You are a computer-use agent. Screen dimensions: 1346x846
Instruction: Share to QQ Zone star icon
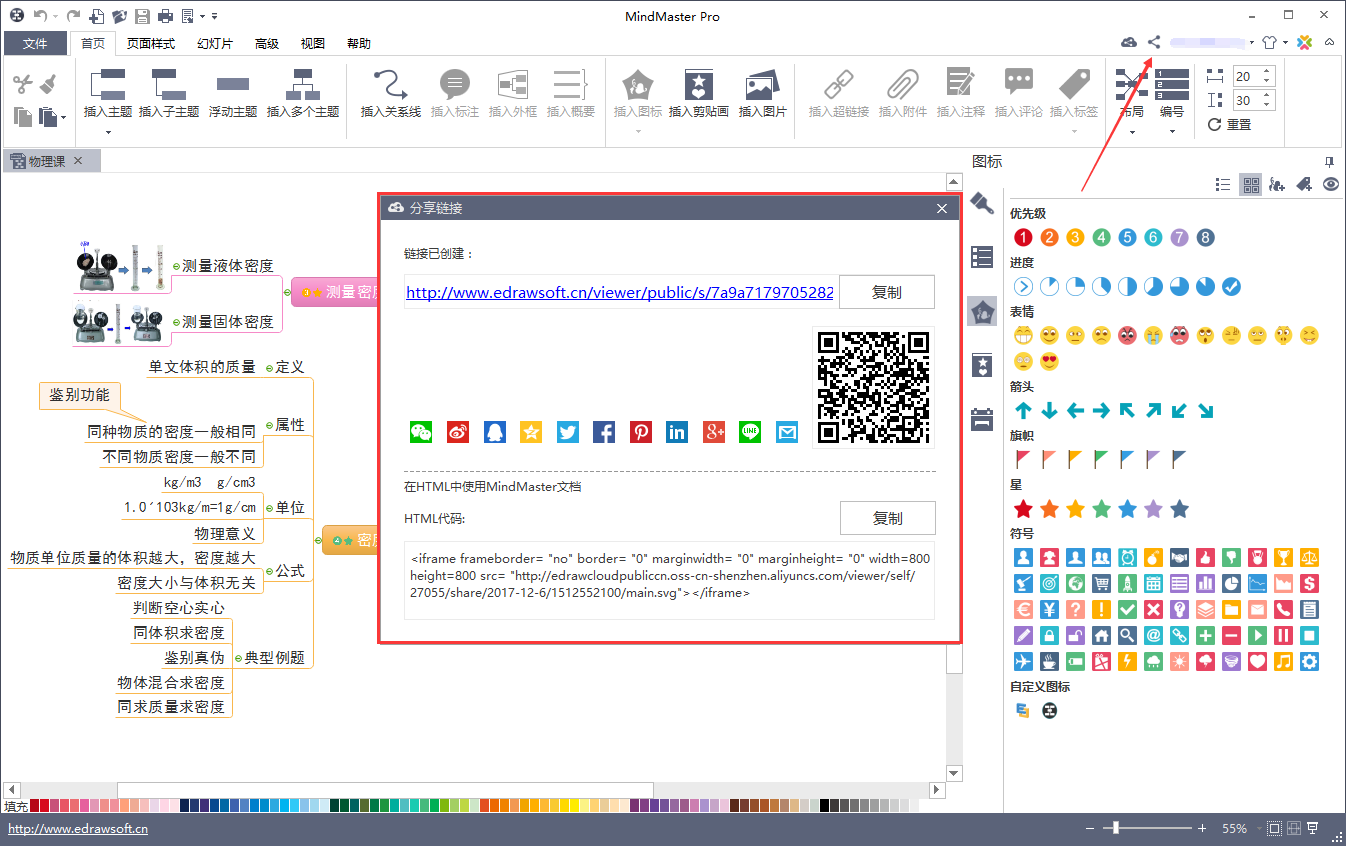click(531, 432)
